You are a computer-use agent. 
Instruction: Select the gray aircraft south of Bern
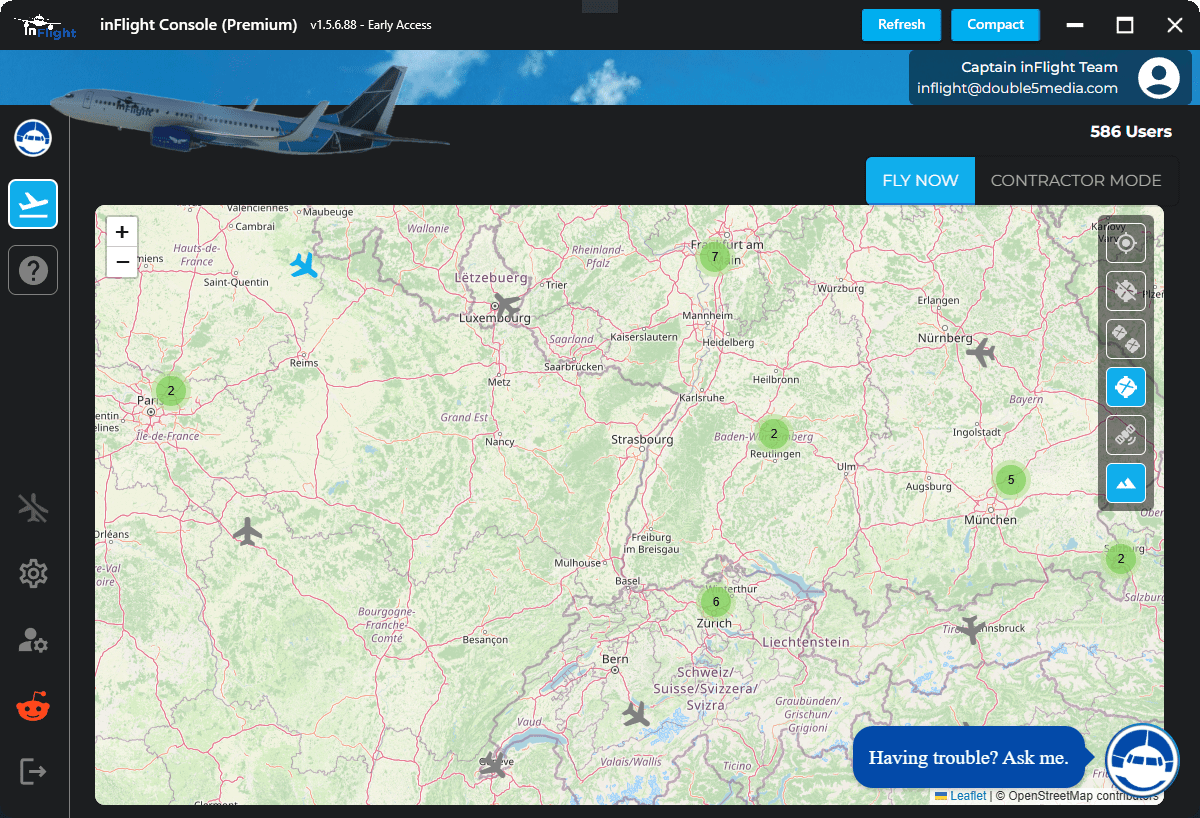click(636, 714)
